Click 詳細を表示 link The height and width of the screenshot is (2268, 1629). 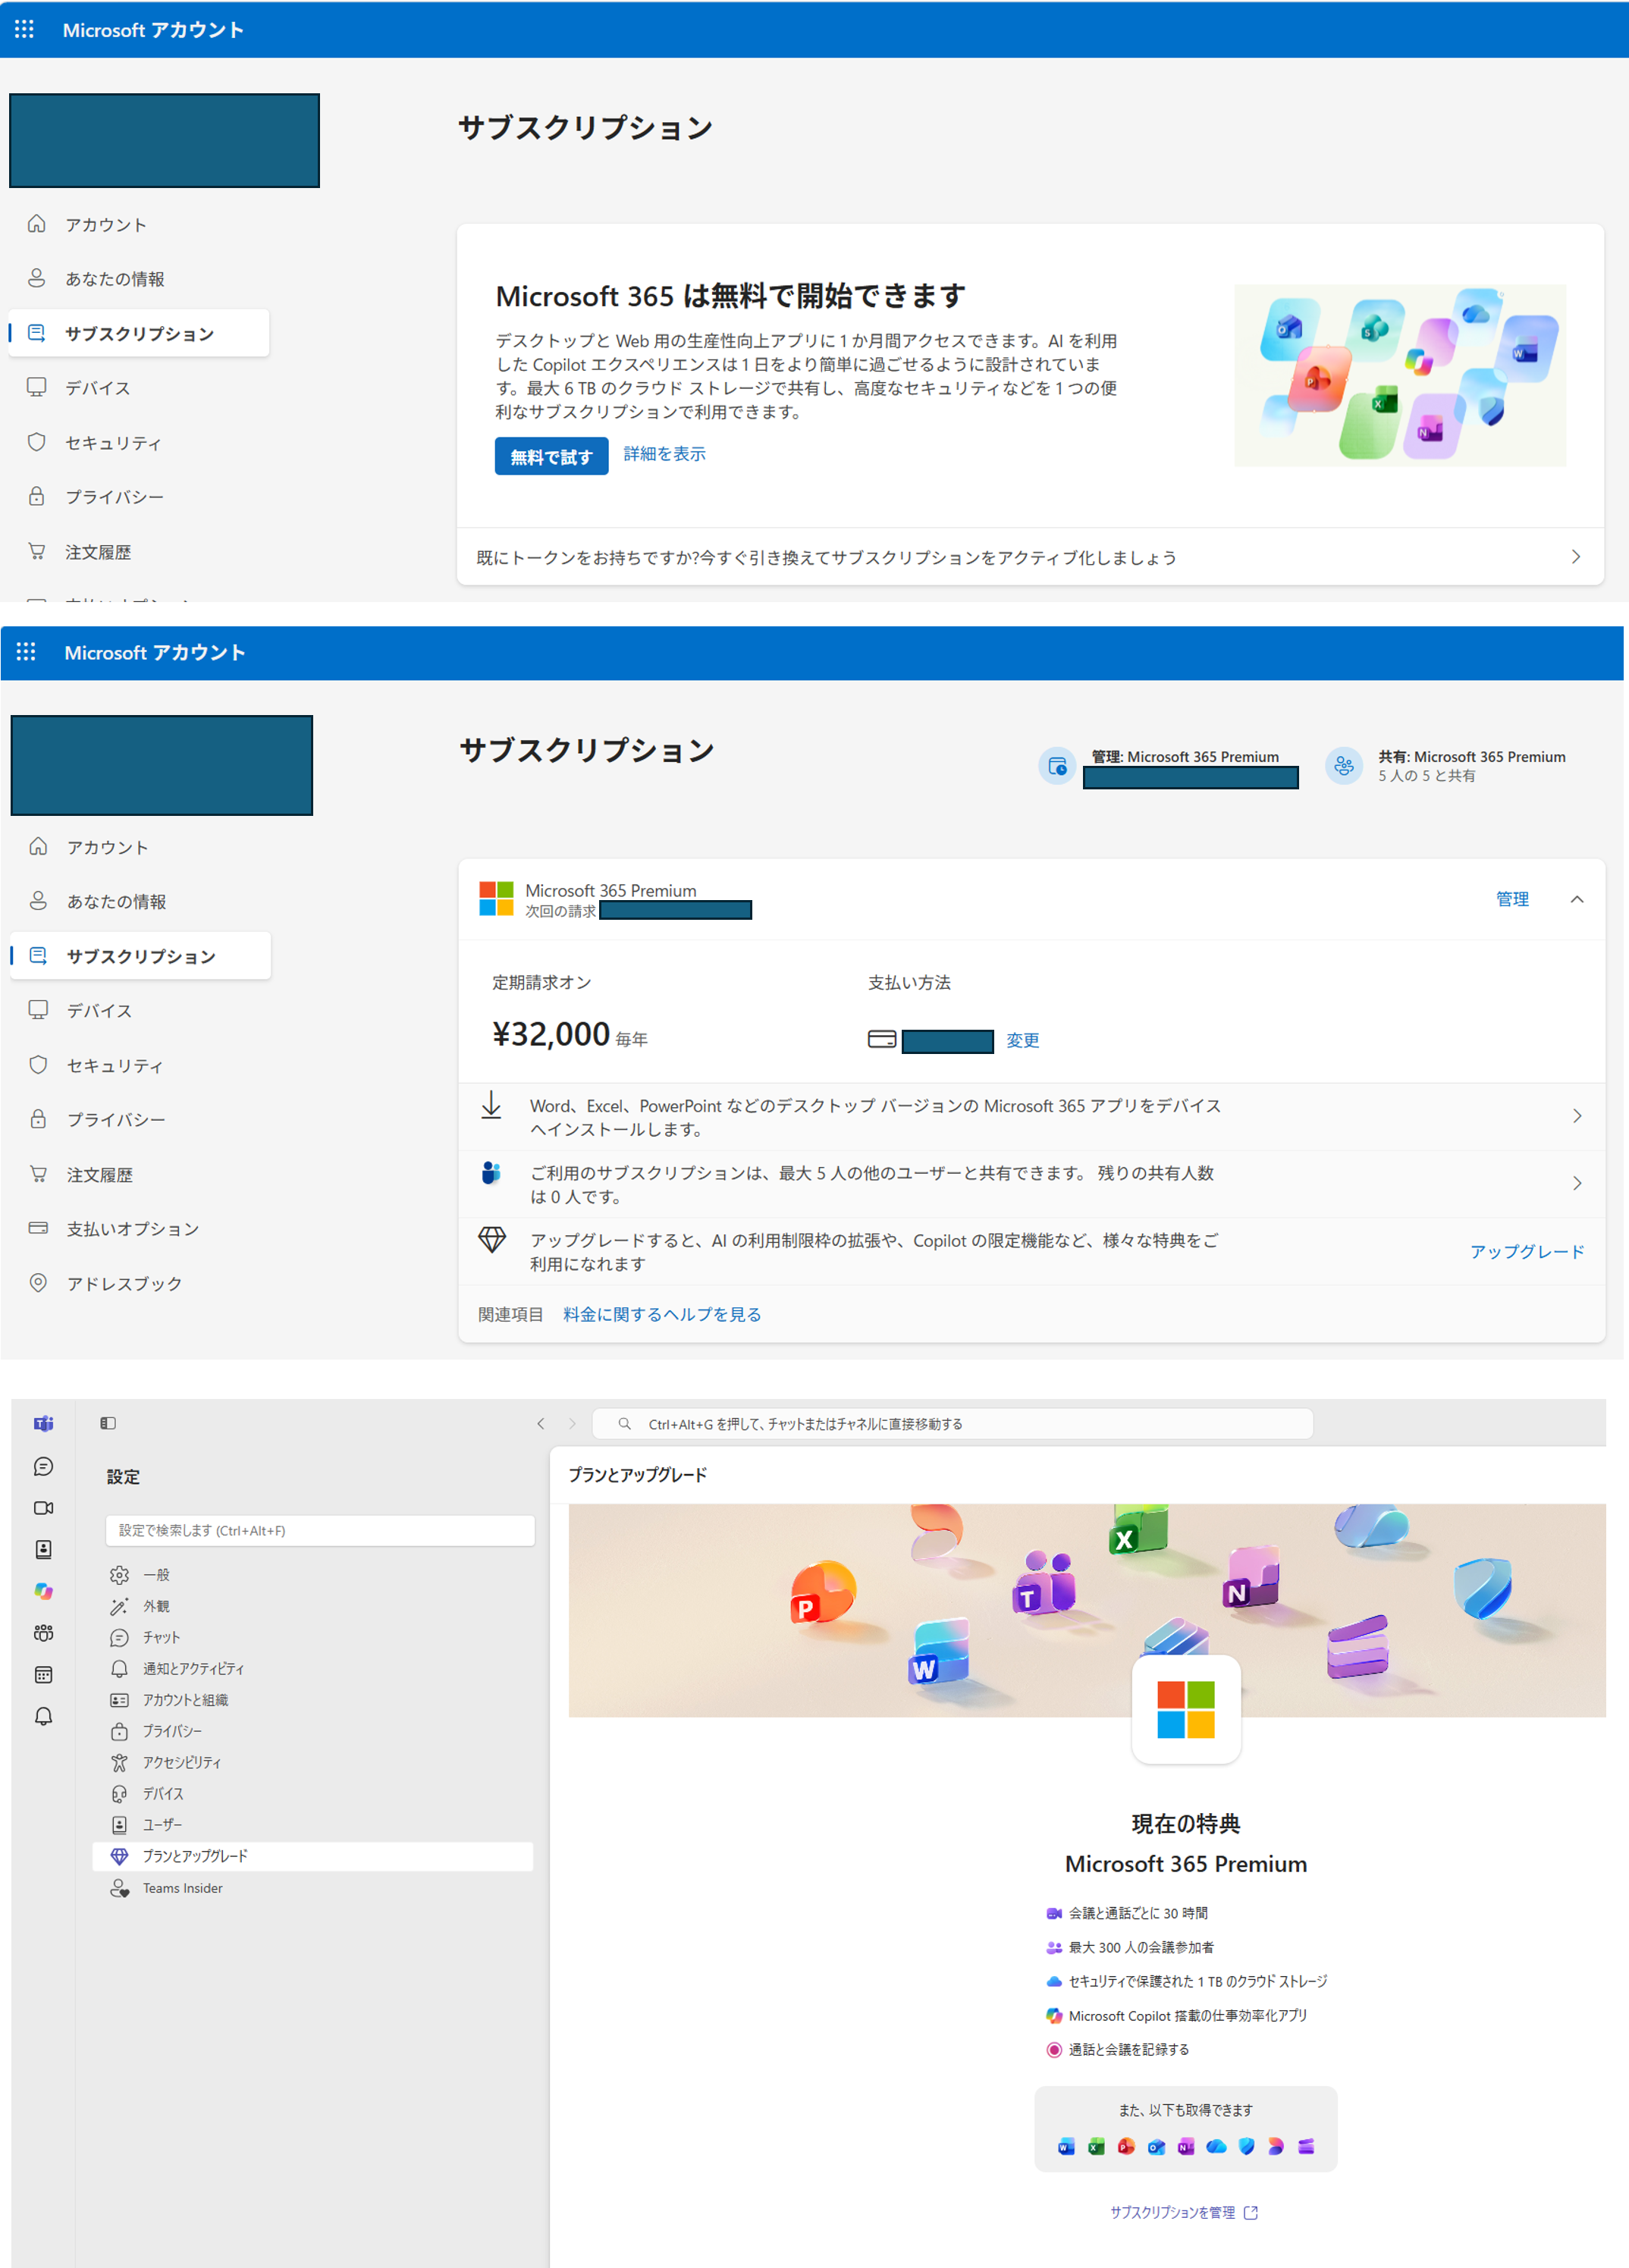point(664,454)
